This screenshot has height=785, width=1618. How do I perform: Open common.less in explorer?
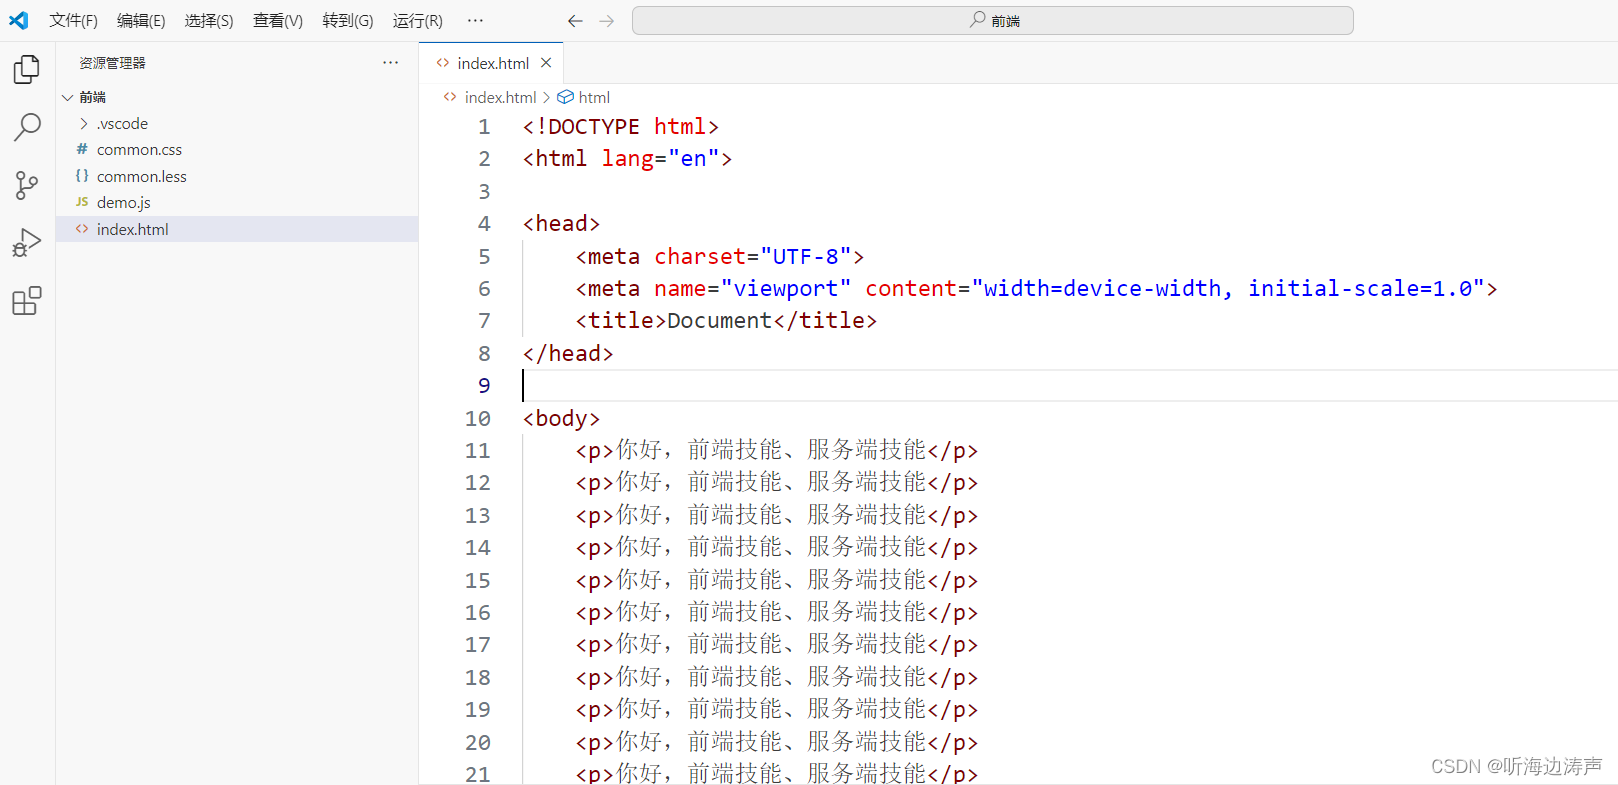coord(141,176)
